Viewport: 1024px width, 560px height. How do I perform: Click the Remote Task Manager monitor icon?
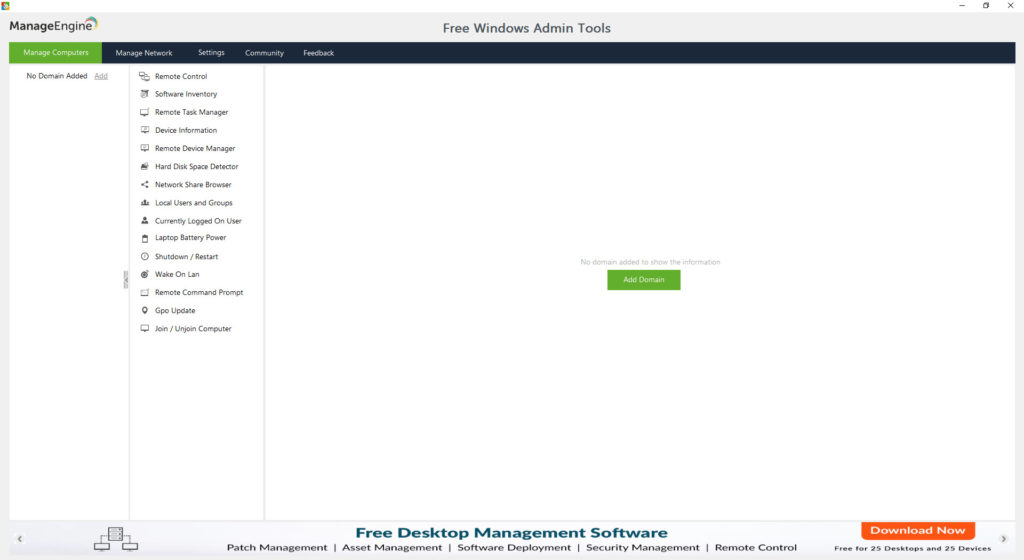[x=144, y=112]
